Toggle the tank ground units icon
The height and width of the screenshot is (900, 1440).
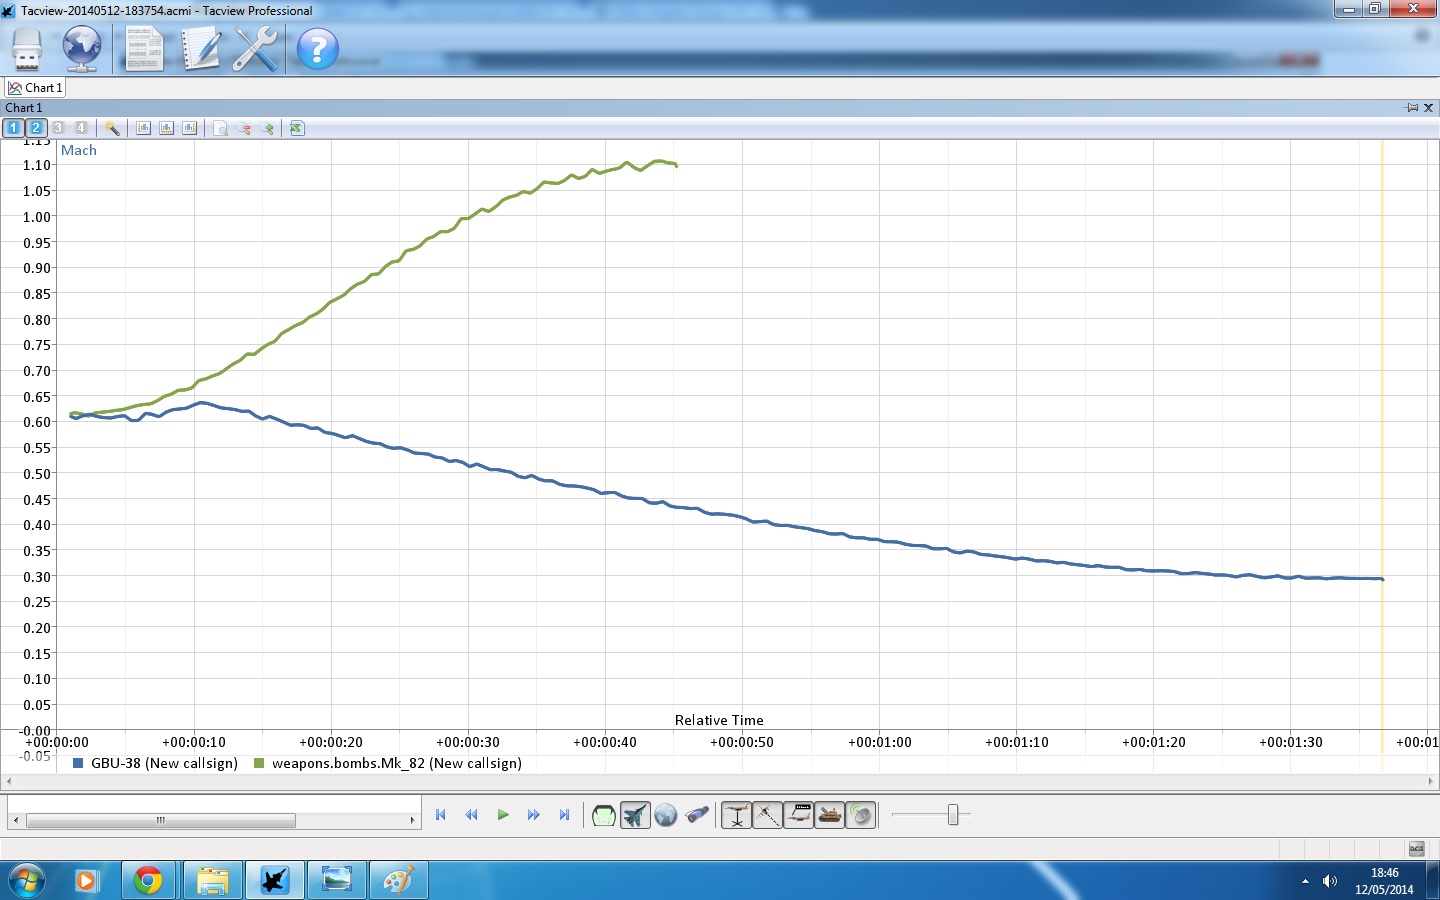(830, 816)
